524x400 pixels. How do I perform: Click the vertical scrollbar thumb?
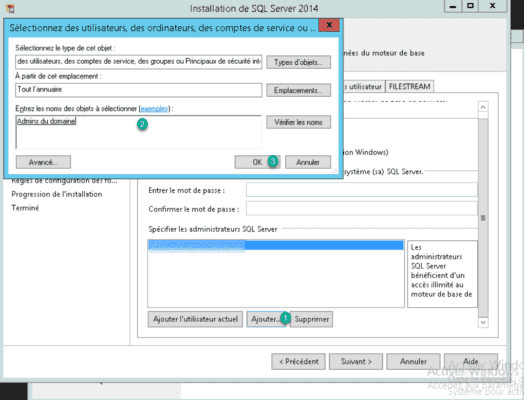pos(483,218)
